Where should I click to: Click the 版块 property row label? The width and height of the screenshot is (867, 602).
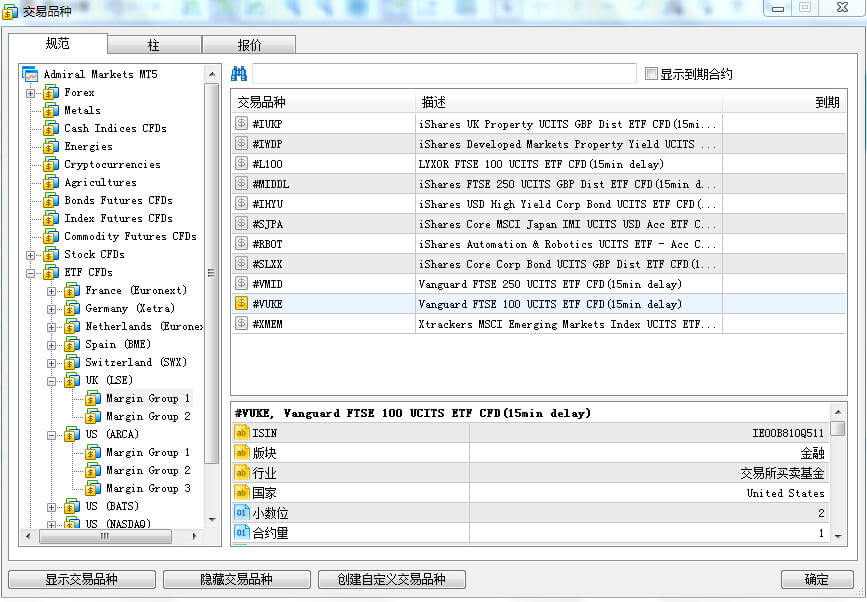coord(264,453)
